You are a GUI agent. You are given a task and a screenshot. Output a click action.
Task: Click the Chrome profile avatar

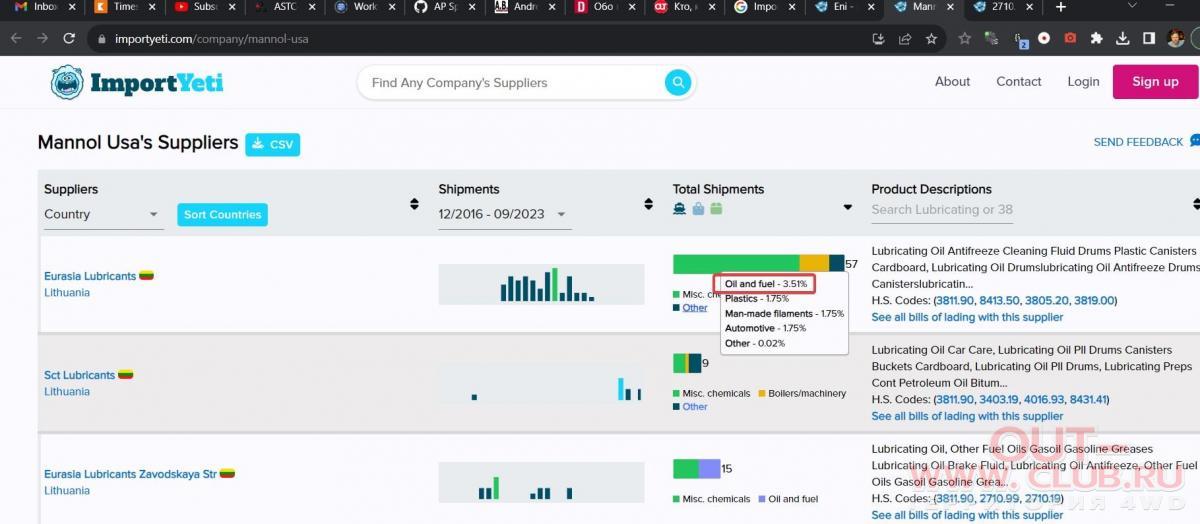(1175, 39)
